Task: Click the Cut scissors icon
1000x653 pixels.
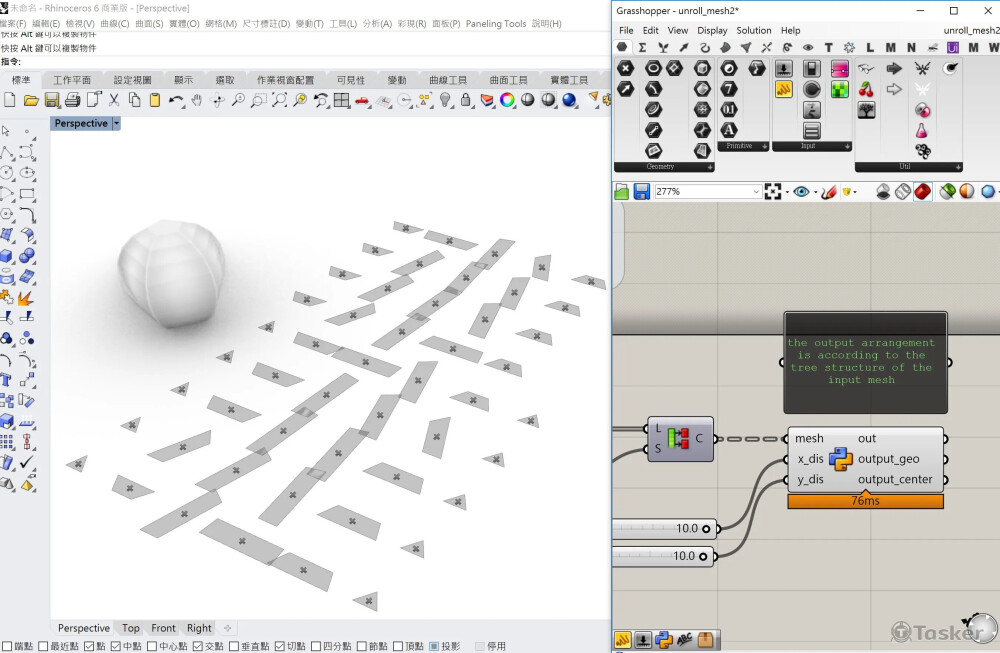Action: [114, 100]
